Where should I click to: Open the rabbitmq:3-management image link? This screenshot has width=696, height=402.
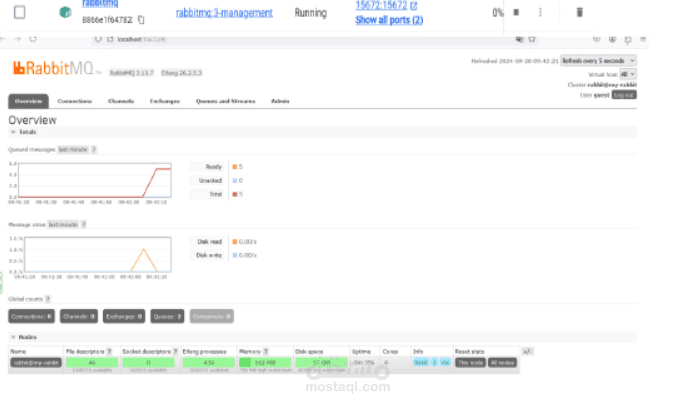click(224, 13)
